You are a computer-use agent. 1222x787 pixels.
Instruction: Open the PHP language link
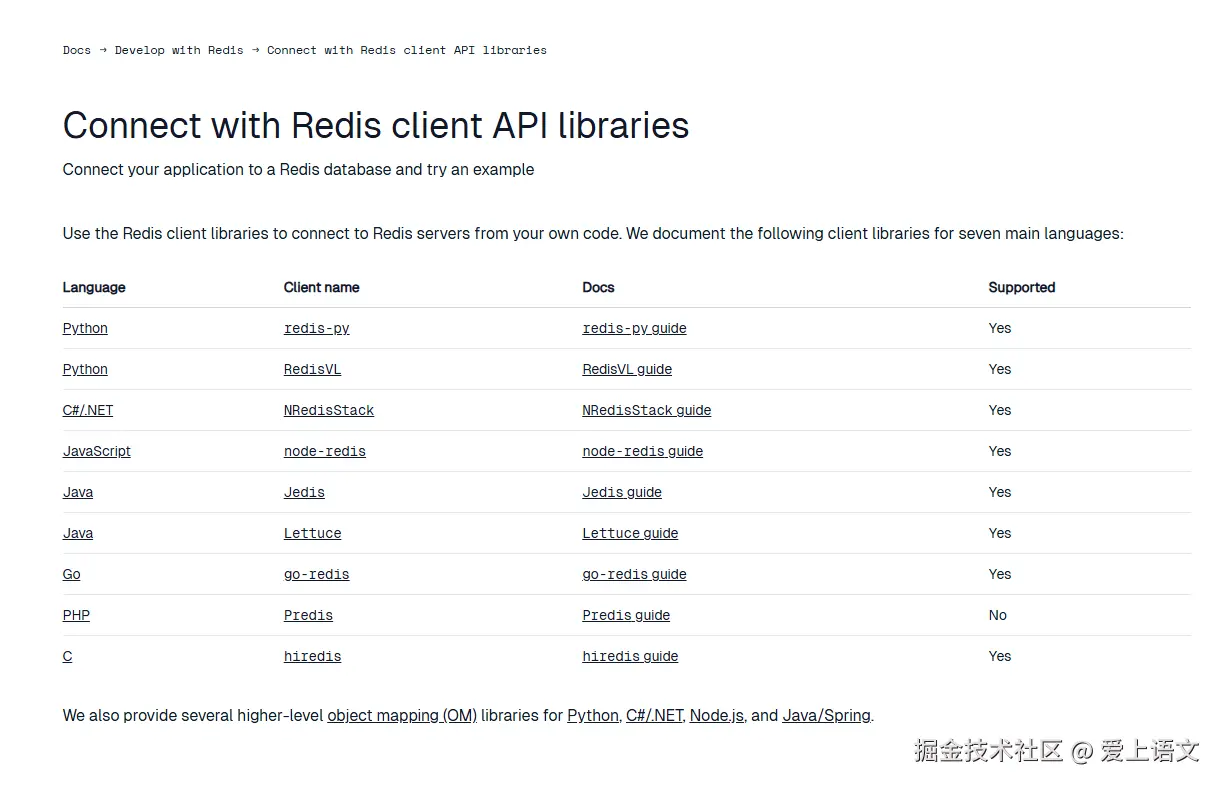[76, 615]
